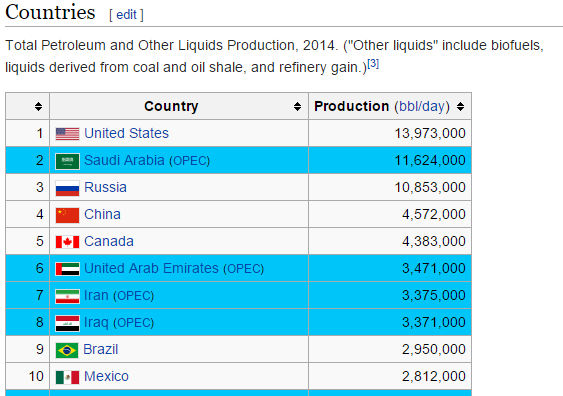This screenshot has width=563, height=396.
Task: Click the Country column header label
Action: [171, 106]
